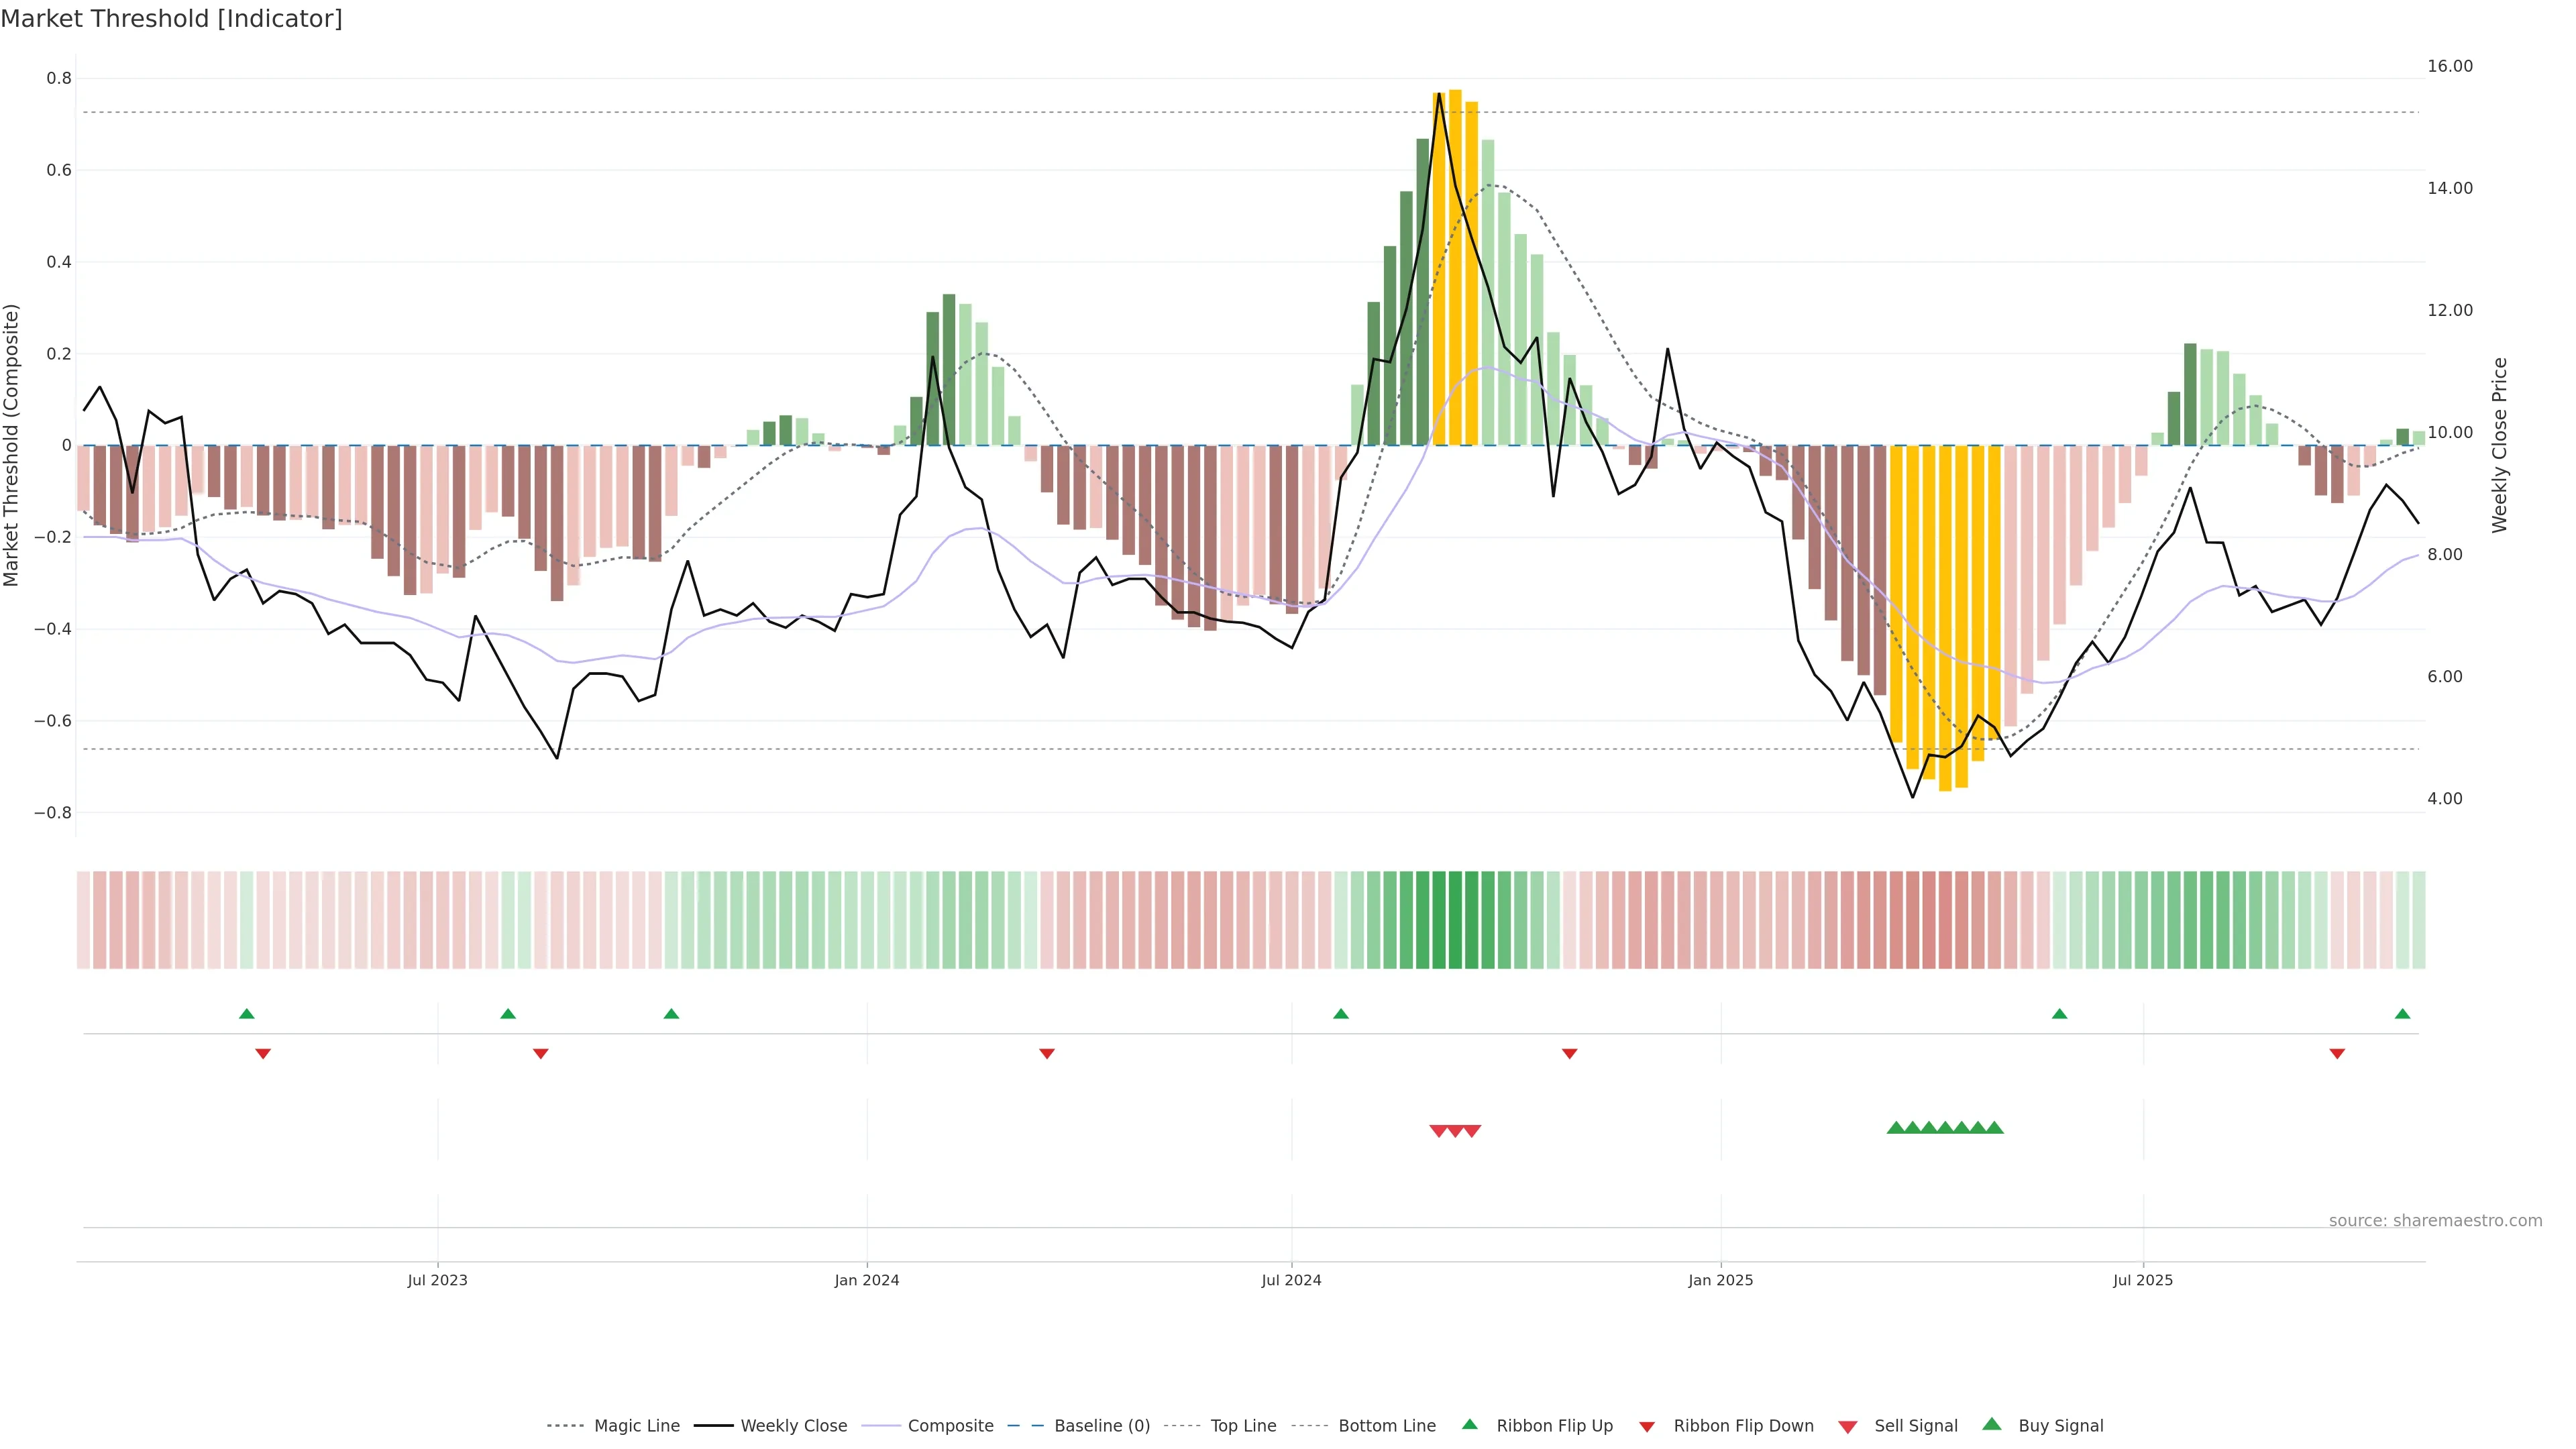Toggle the Weekly Close legend item
Image resolution: width=2576 pixels, height=1449 pixels.
pyautogui.click(x=793, y=1426)
